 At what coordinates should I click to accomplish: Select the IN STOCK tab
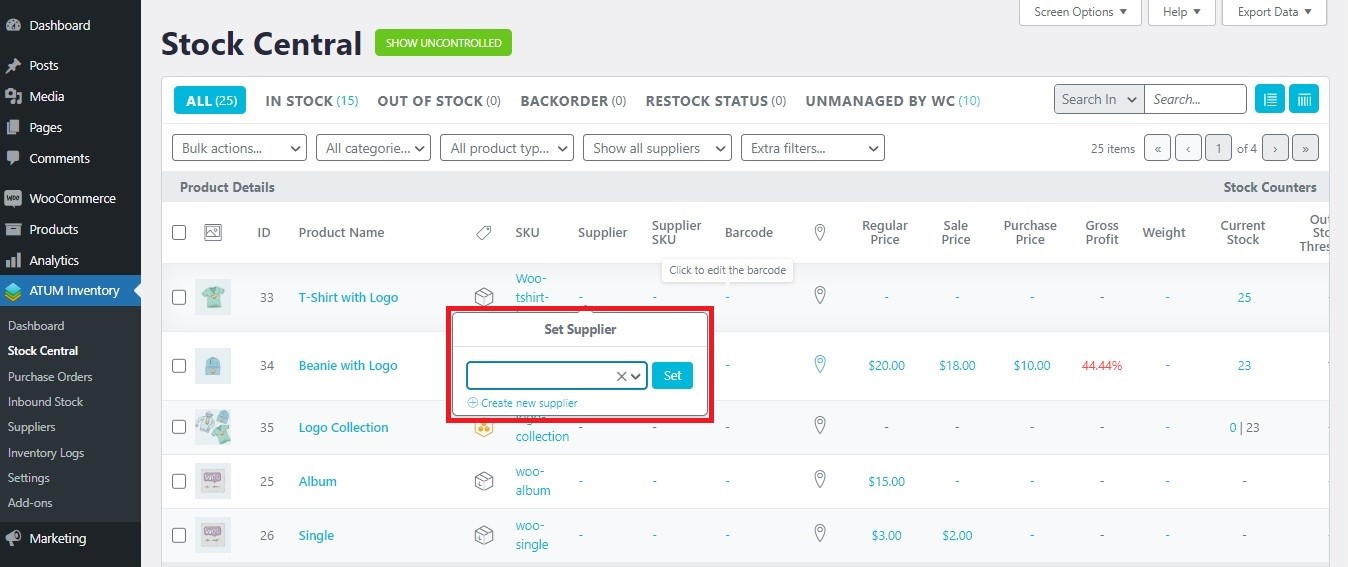coord(311,100)
